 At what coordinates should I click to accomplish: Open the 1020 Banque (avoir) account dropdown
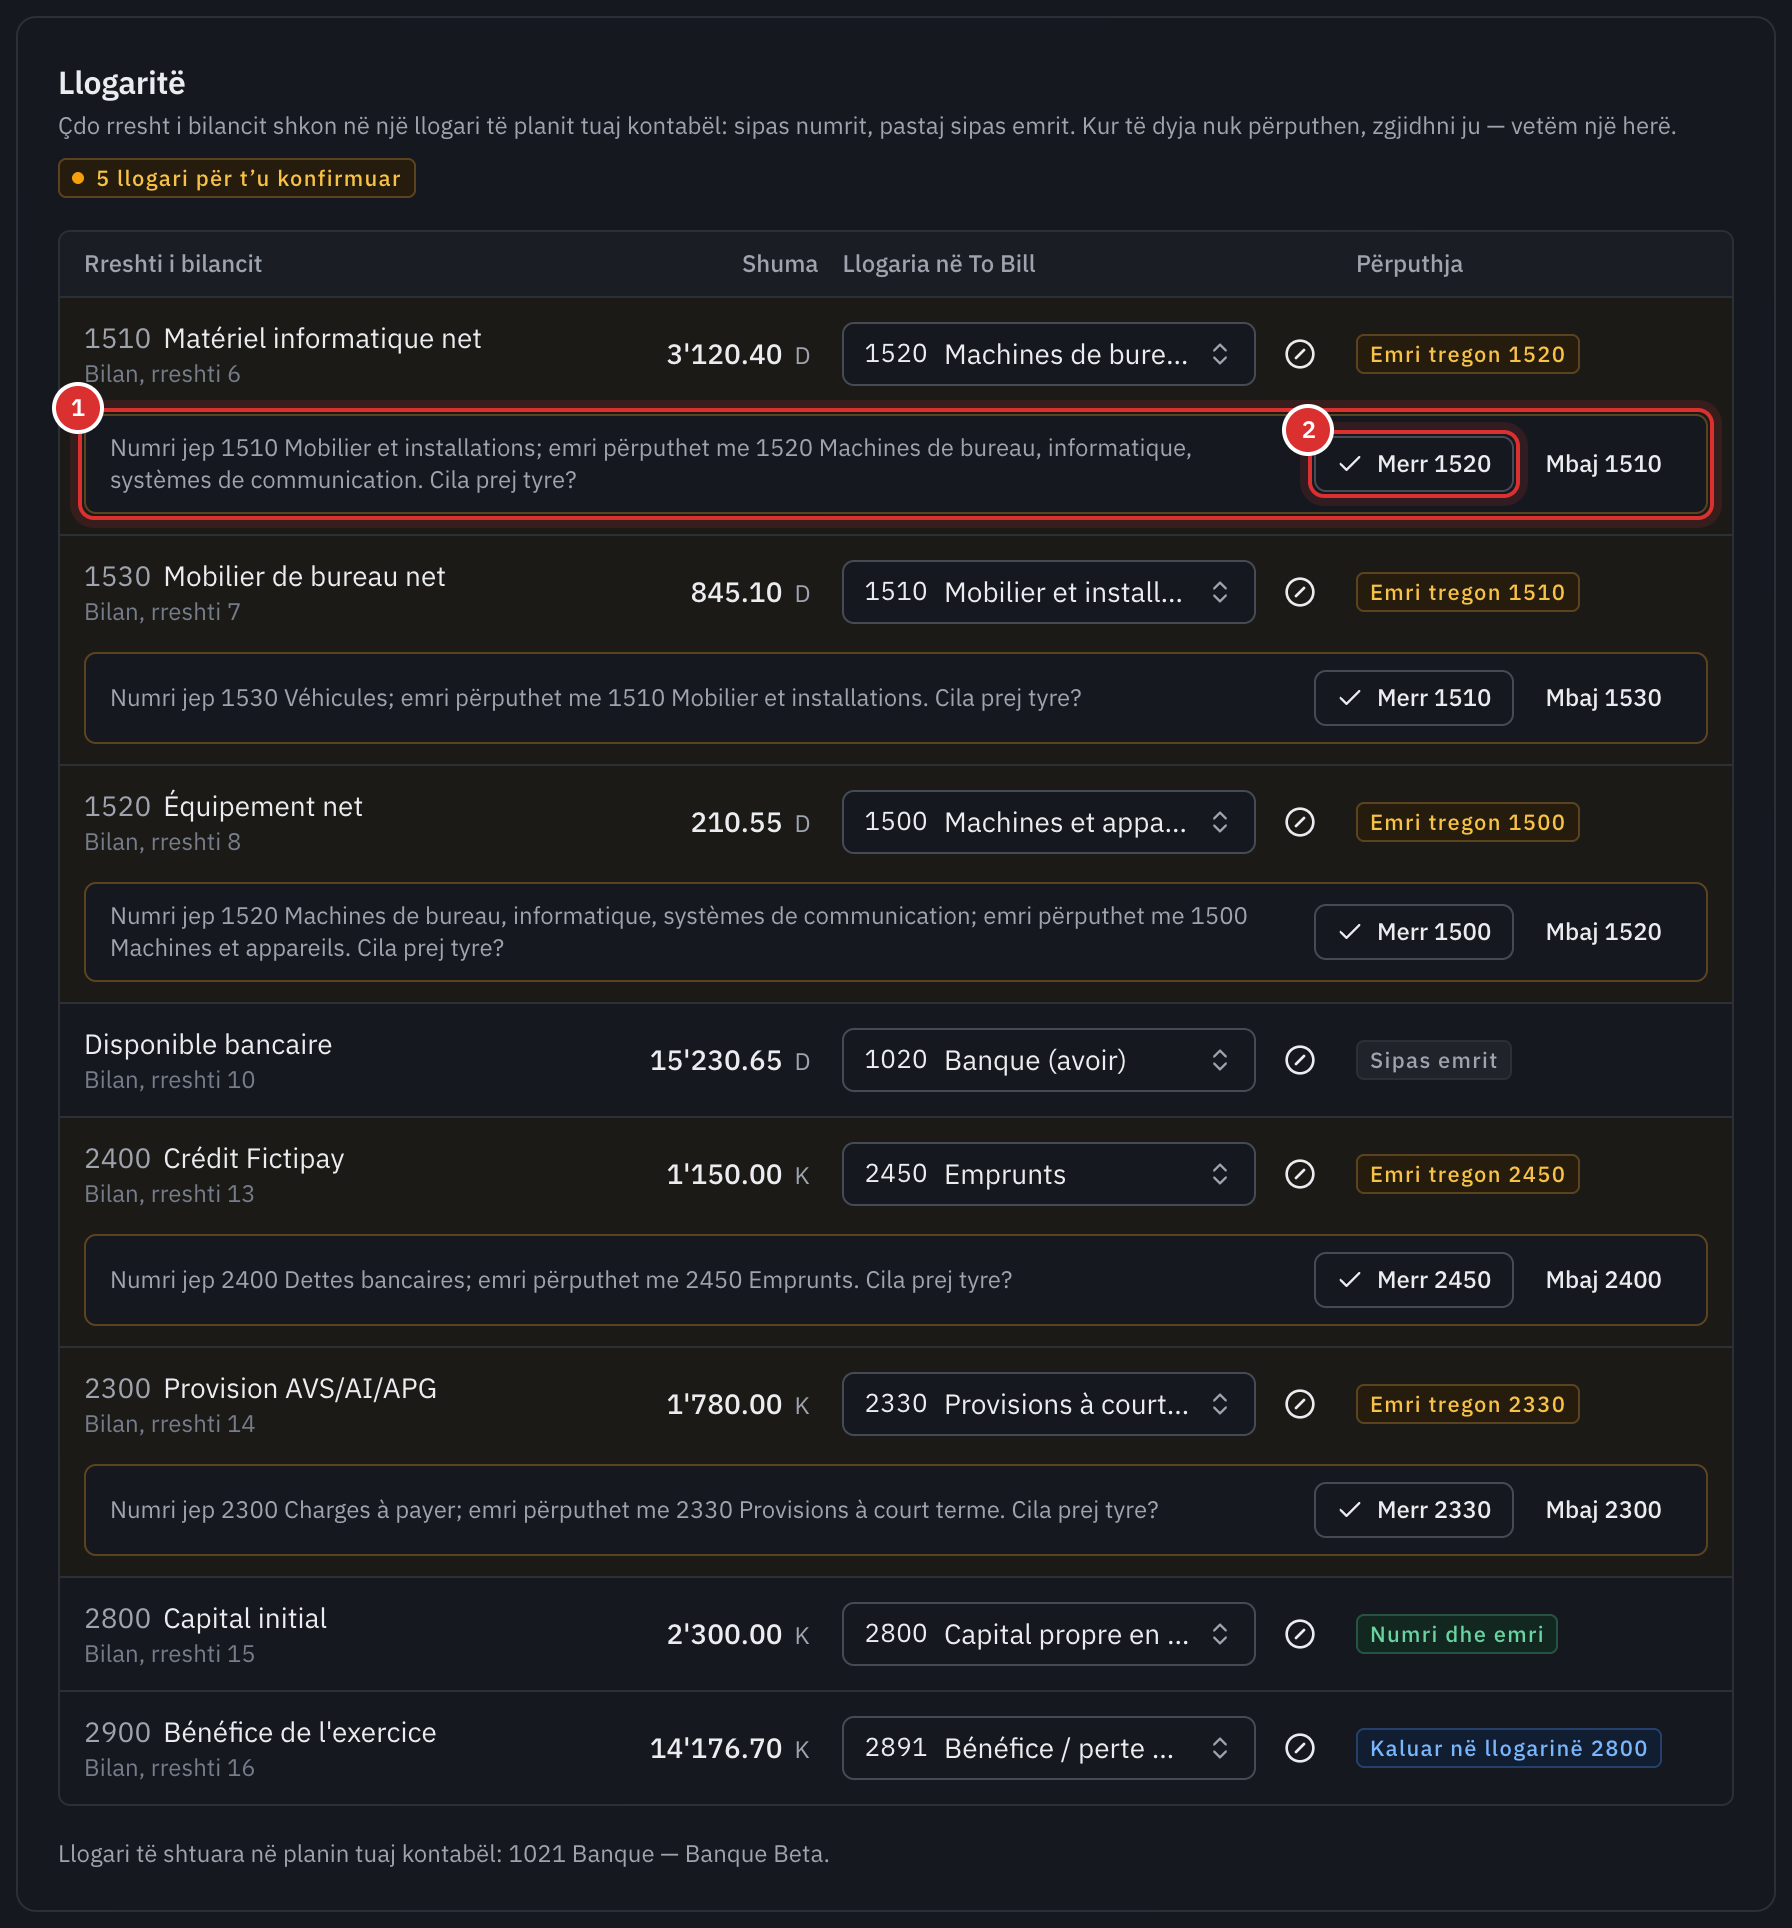(x=1048, y=1060)
